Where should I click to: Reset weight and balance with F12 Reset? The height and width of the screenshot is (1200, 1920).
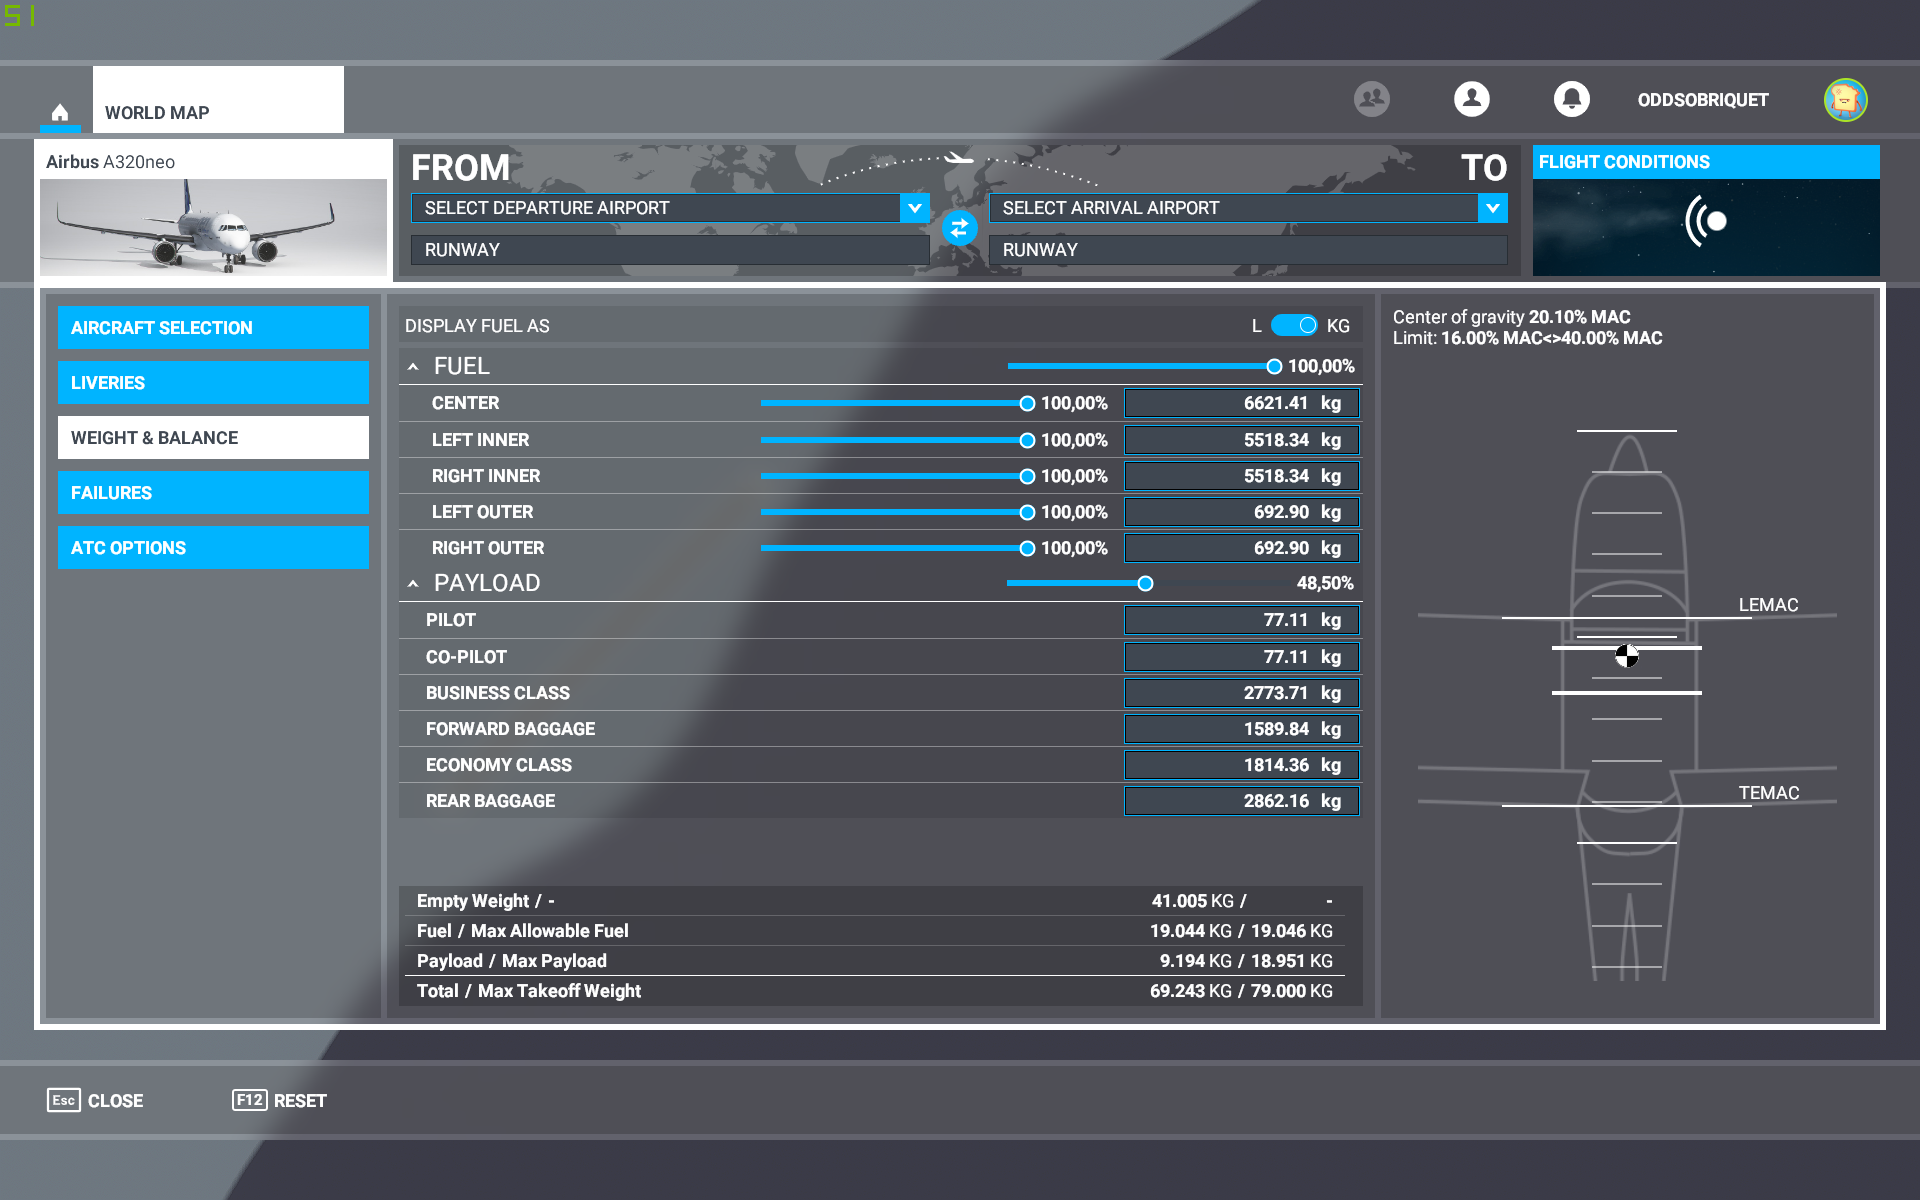point(280,1100)
